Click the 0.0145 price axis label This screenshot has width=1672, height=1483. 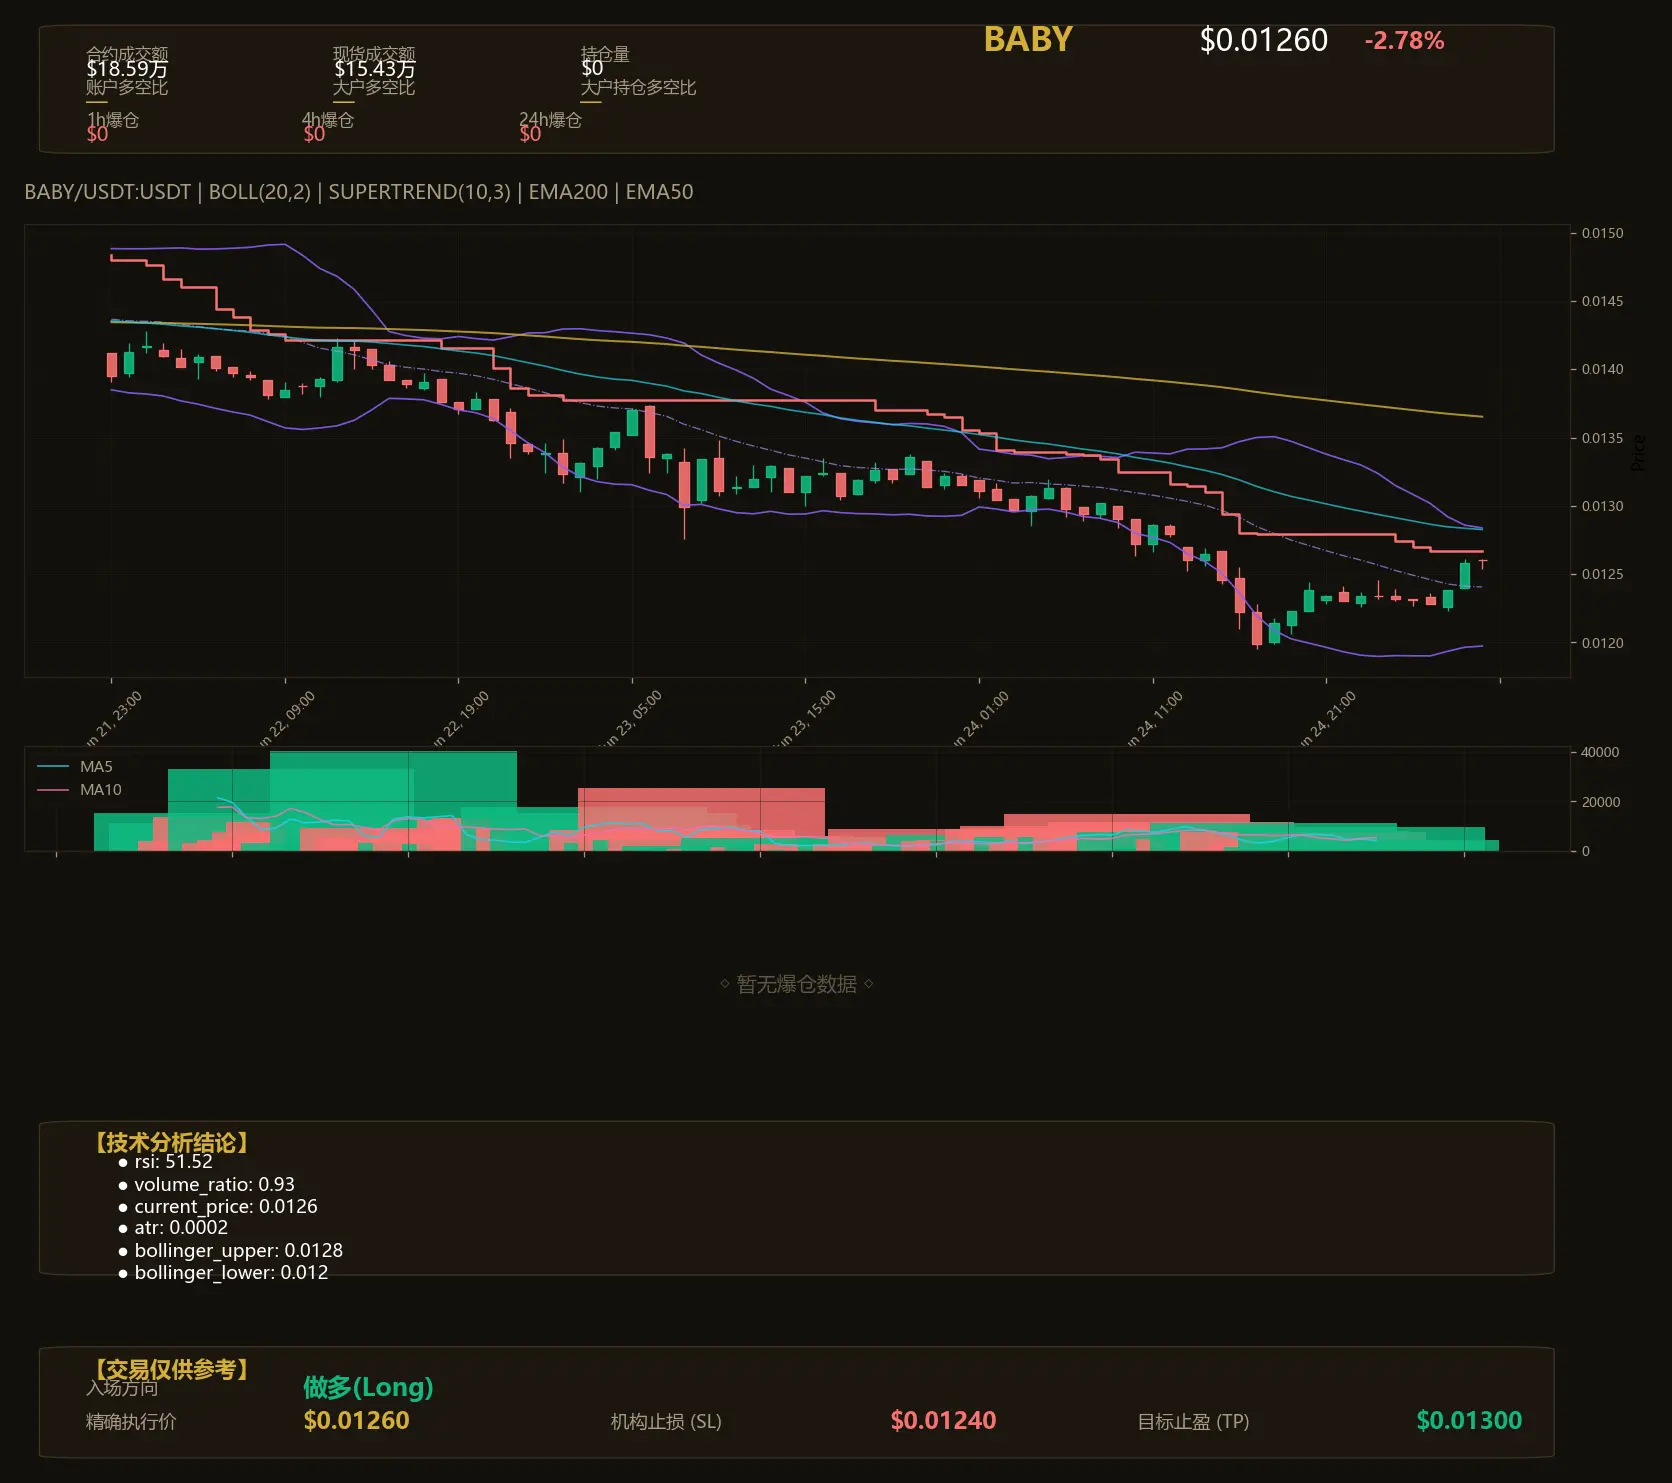click(x=1602, y=301)
